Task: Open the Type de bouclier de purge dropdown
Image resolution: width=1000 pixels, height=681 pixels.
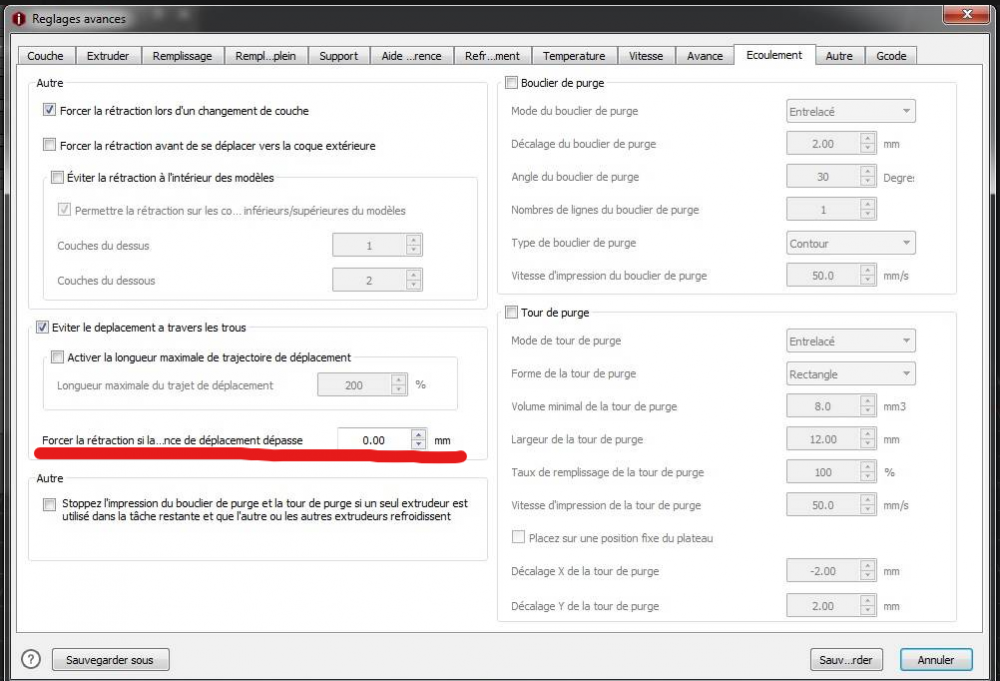Action: 851,243
